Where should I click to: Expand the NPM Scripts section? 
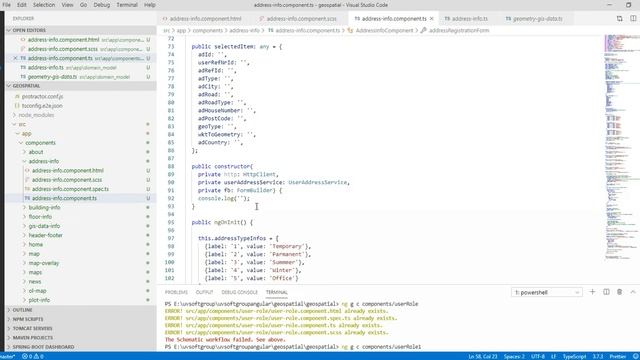click(x=81, y=319)
